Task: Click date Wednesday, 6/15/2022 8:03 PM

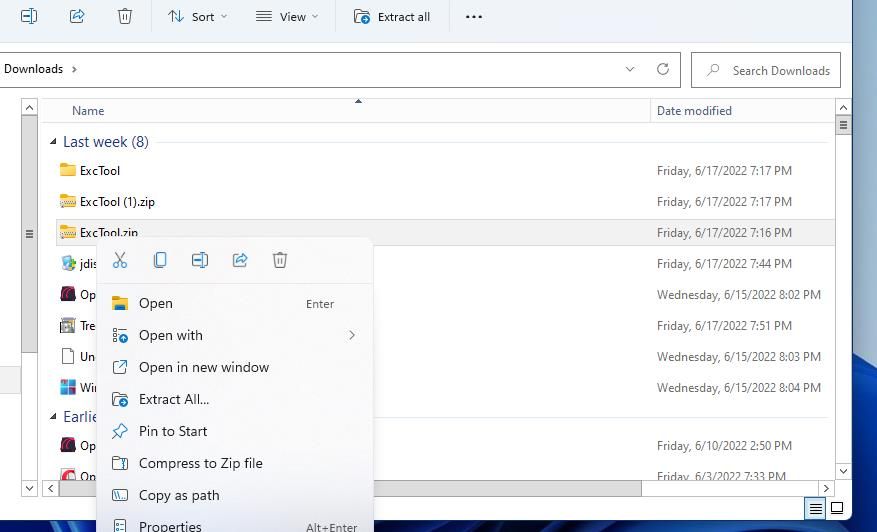Action: click(739, 357)
